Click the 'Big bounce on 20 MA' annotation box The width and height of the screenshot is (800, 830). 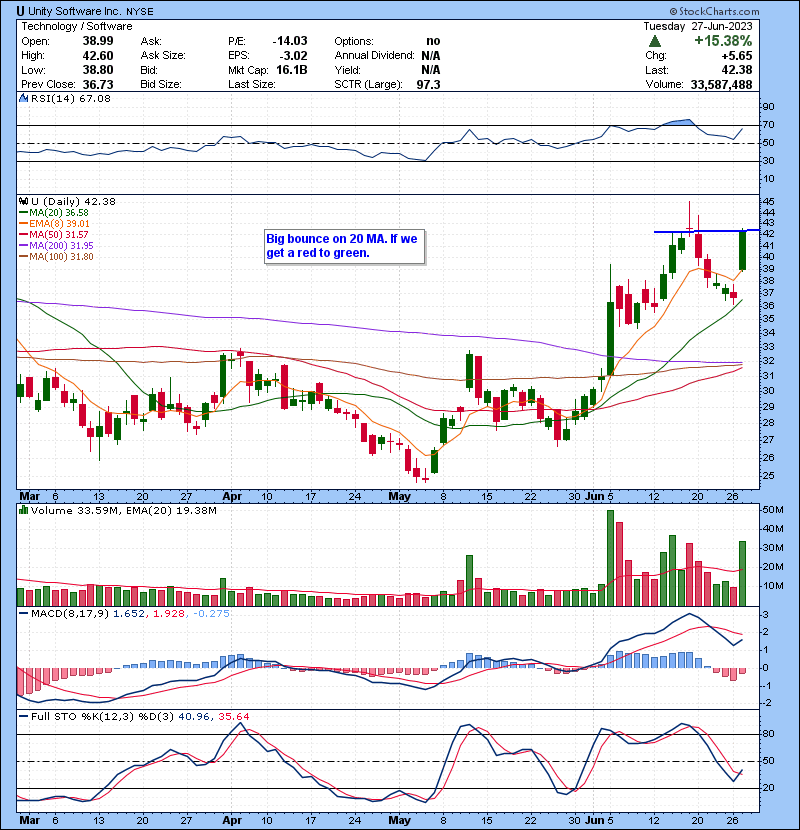(x=345, y=246)
